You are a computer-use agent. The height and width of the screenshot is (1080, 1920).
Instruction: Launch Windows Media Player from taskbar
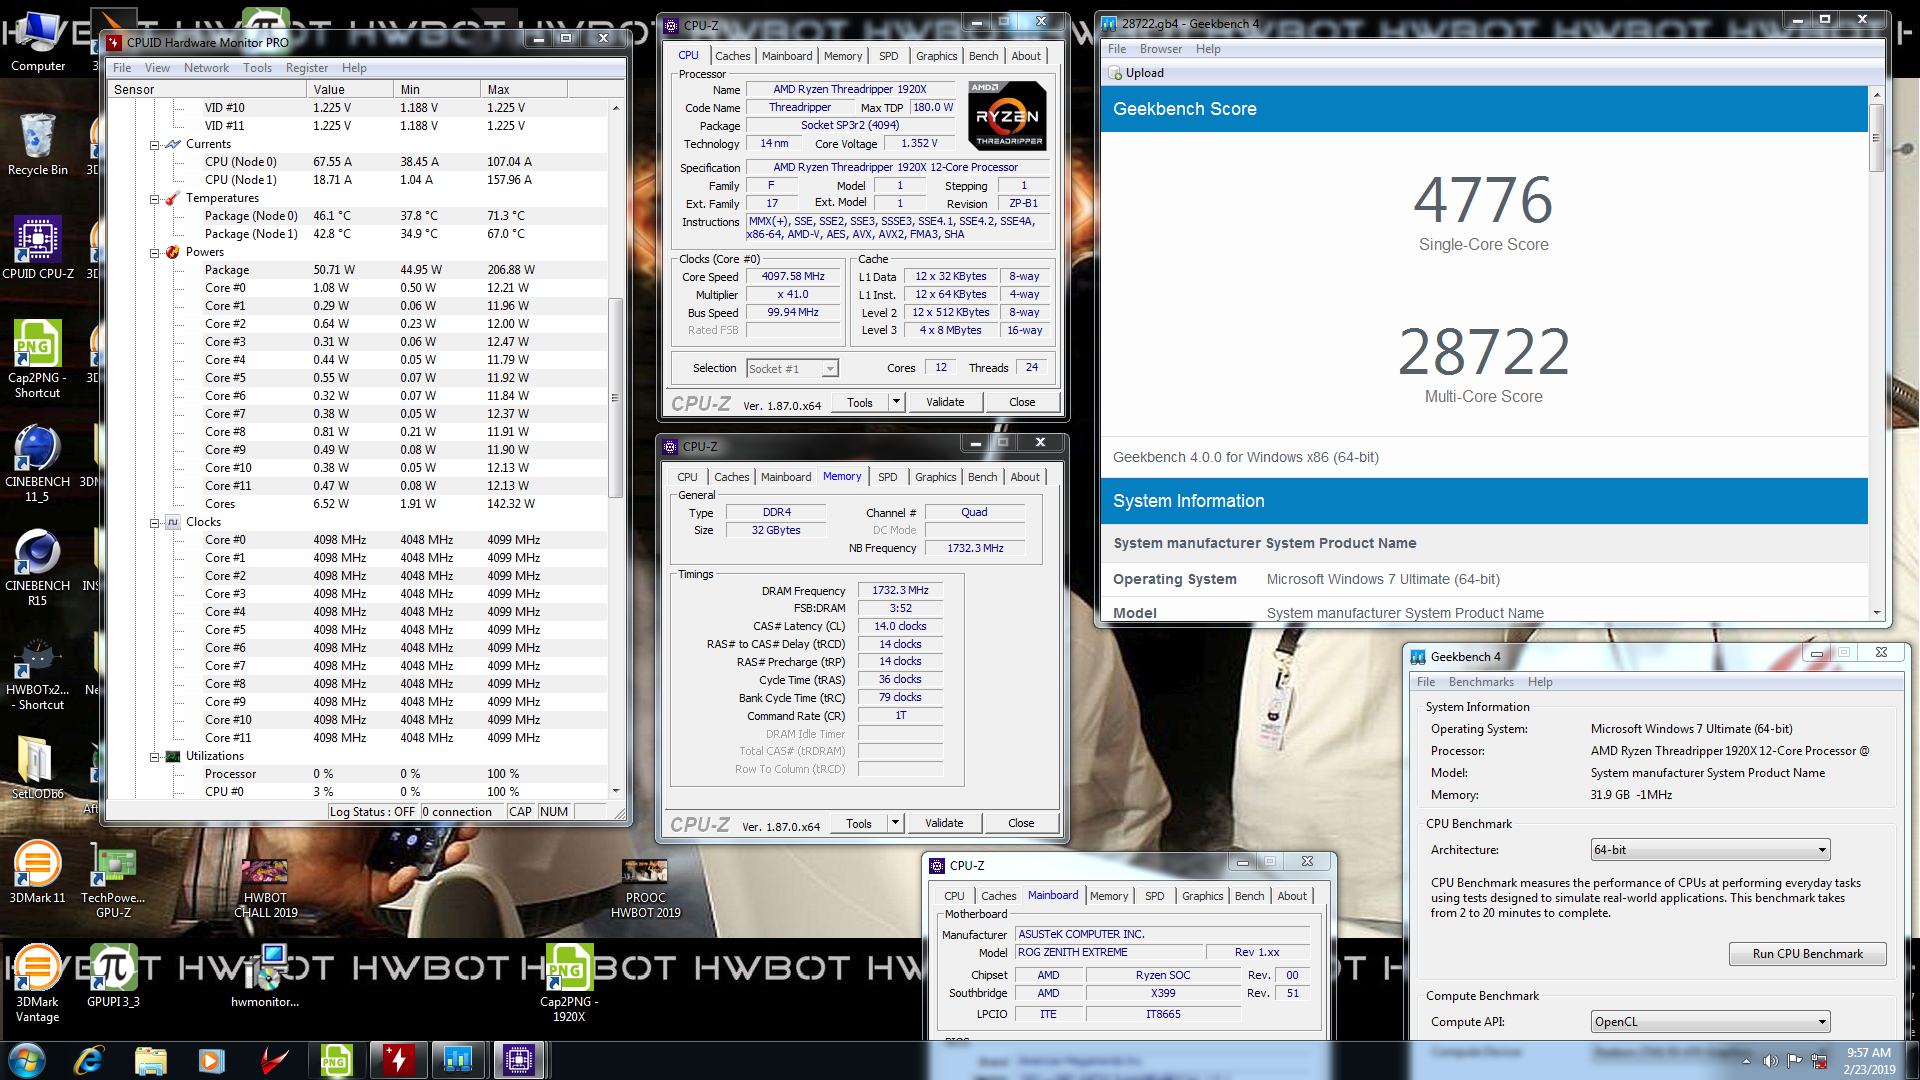point(211,1060)
